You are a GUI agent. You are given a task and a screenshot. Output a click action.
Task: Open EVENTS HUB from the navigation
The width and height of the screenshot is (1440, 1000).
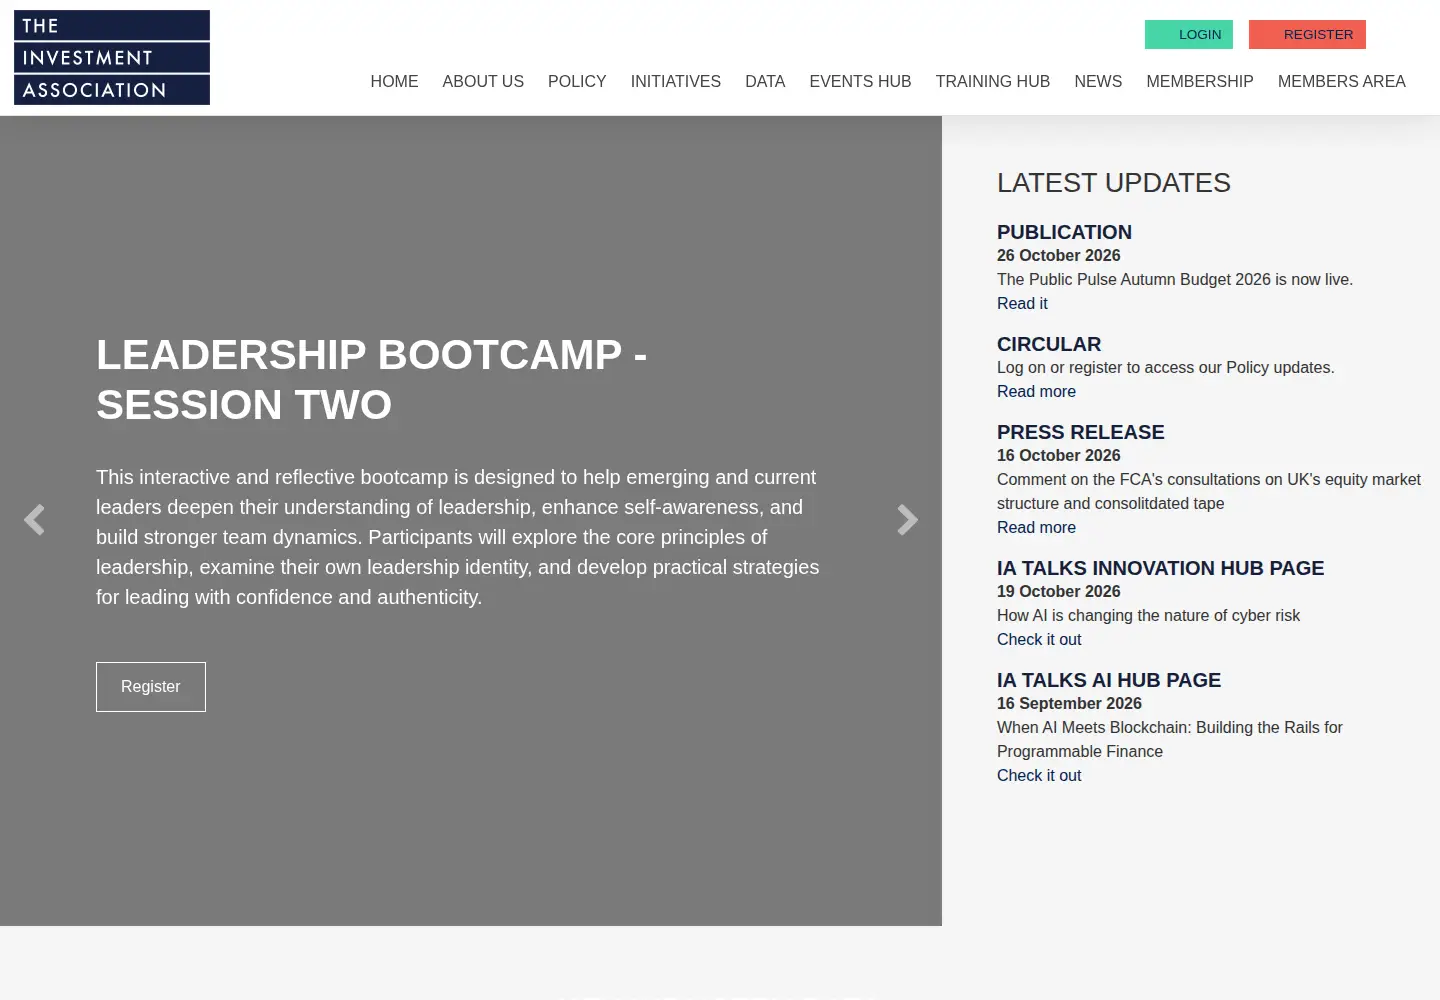coord(860,82)
